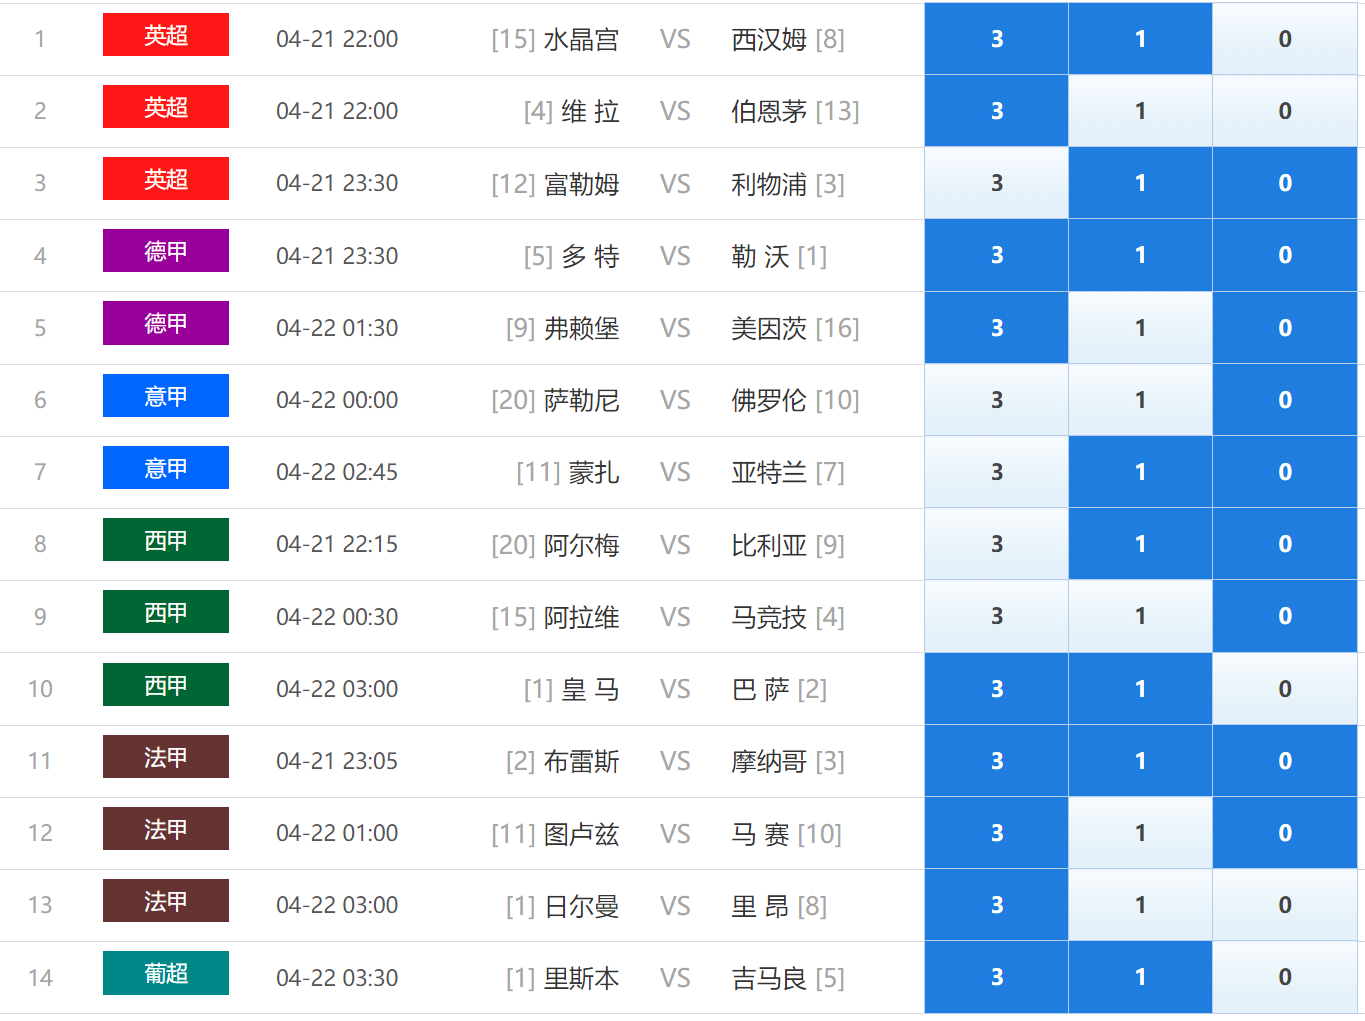Click the 英超 badge in the 水晶宫 row
The height and width of the screenshot is (1021, 1365).
[166, 35]
